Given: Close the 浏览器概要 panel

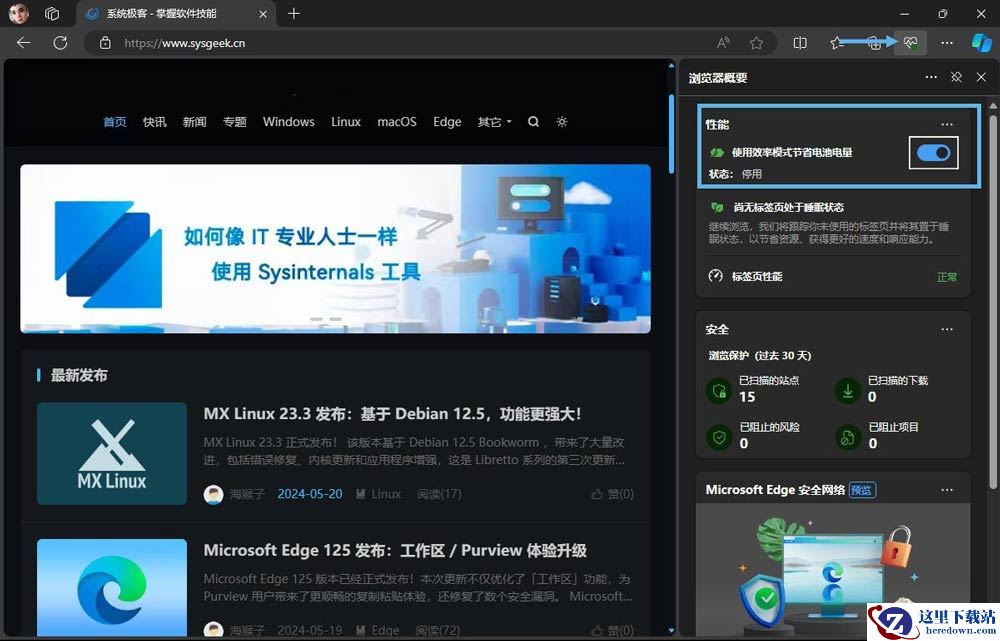Looking at the screenshot, I should (981, 77).
